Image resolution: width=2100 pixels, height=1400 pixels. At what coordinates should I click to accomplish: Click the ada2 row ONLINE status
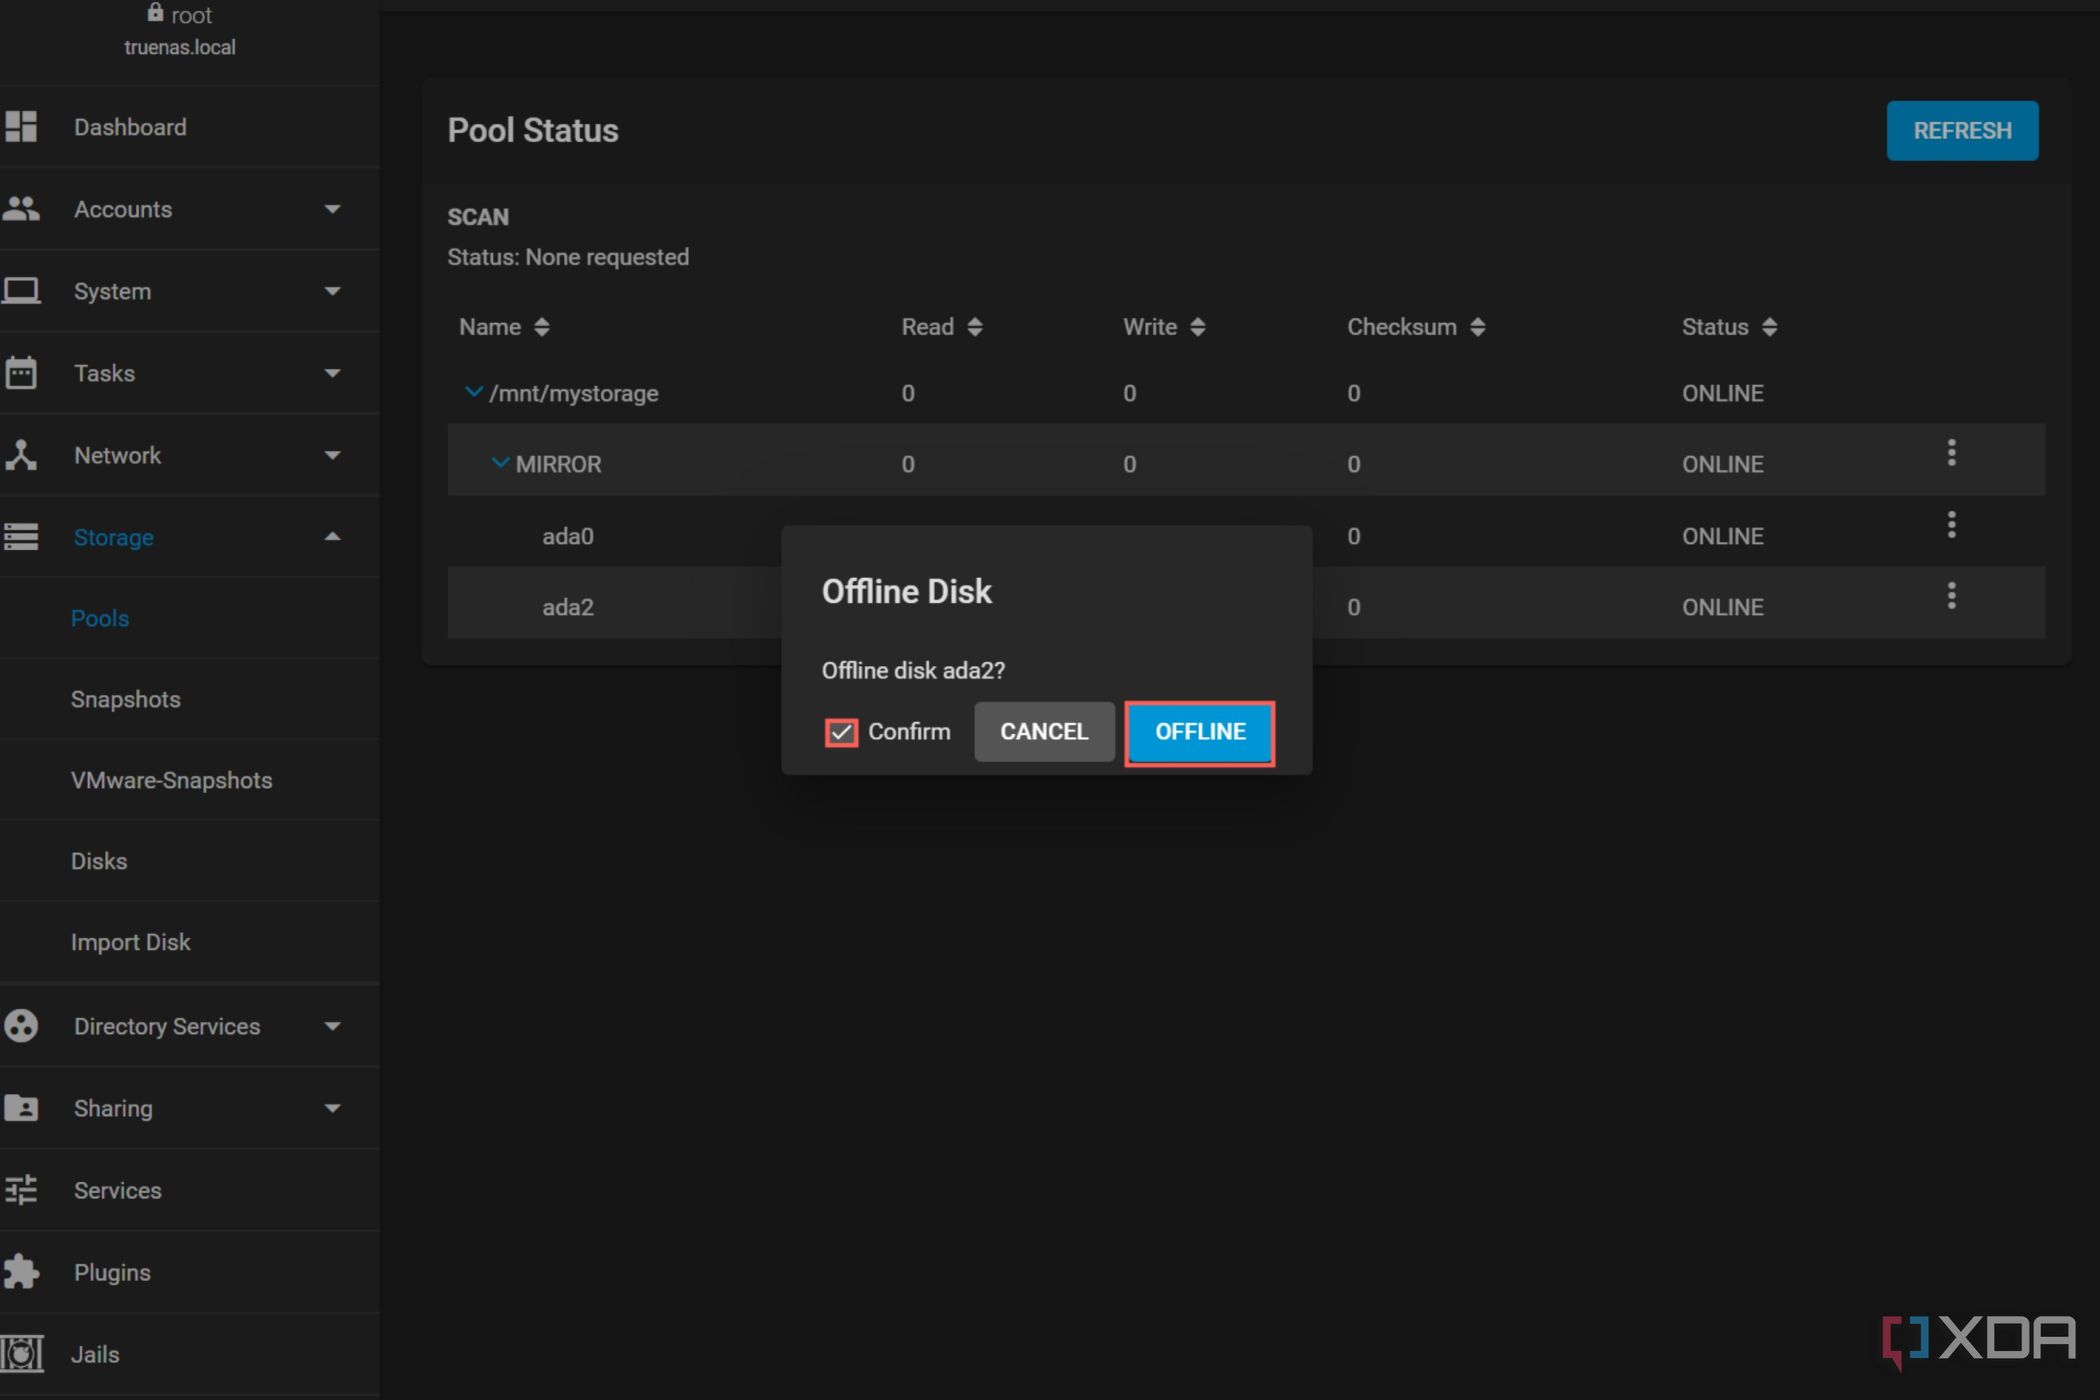pos(1722,607)
